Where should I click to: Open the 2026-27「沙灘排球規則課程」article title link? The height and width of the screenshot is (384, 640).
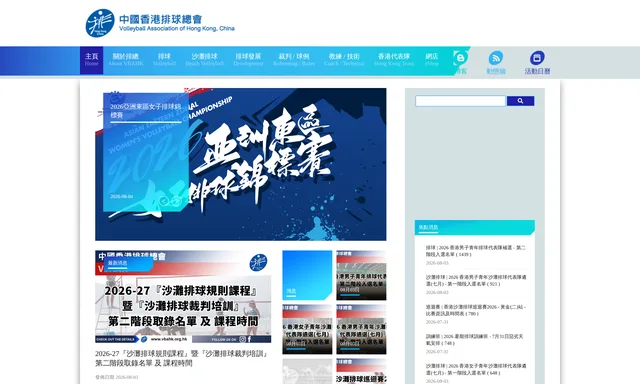[181, 358]
